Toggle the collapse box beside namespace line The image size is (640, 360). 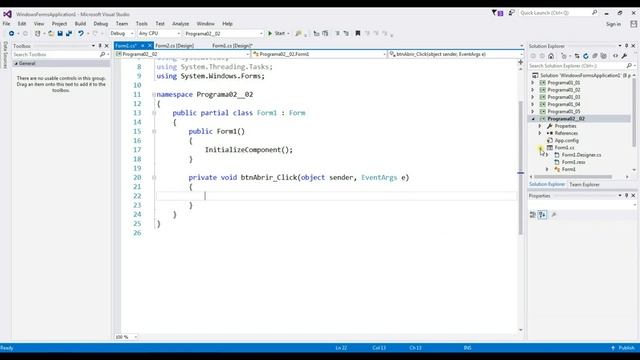154,95
